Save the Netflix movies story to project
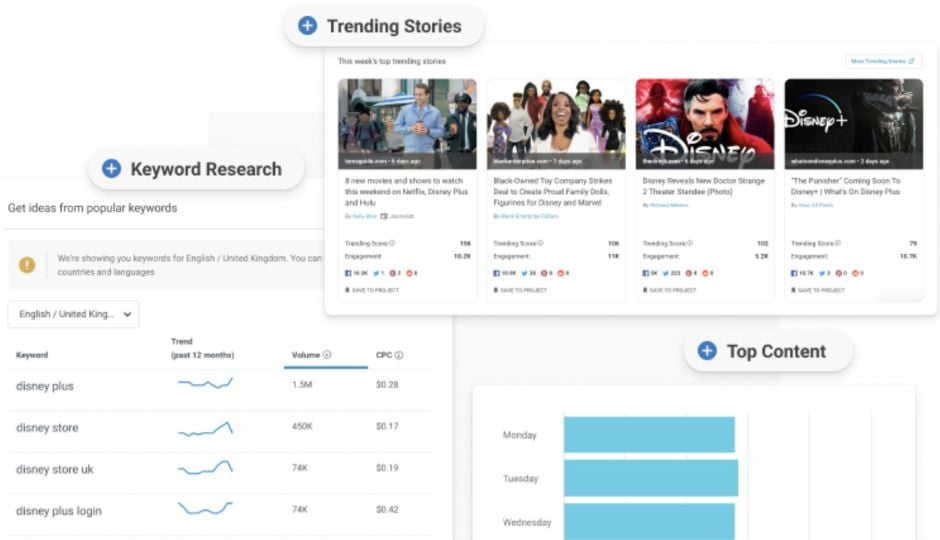The image size is (940, 540). point(372,290)
